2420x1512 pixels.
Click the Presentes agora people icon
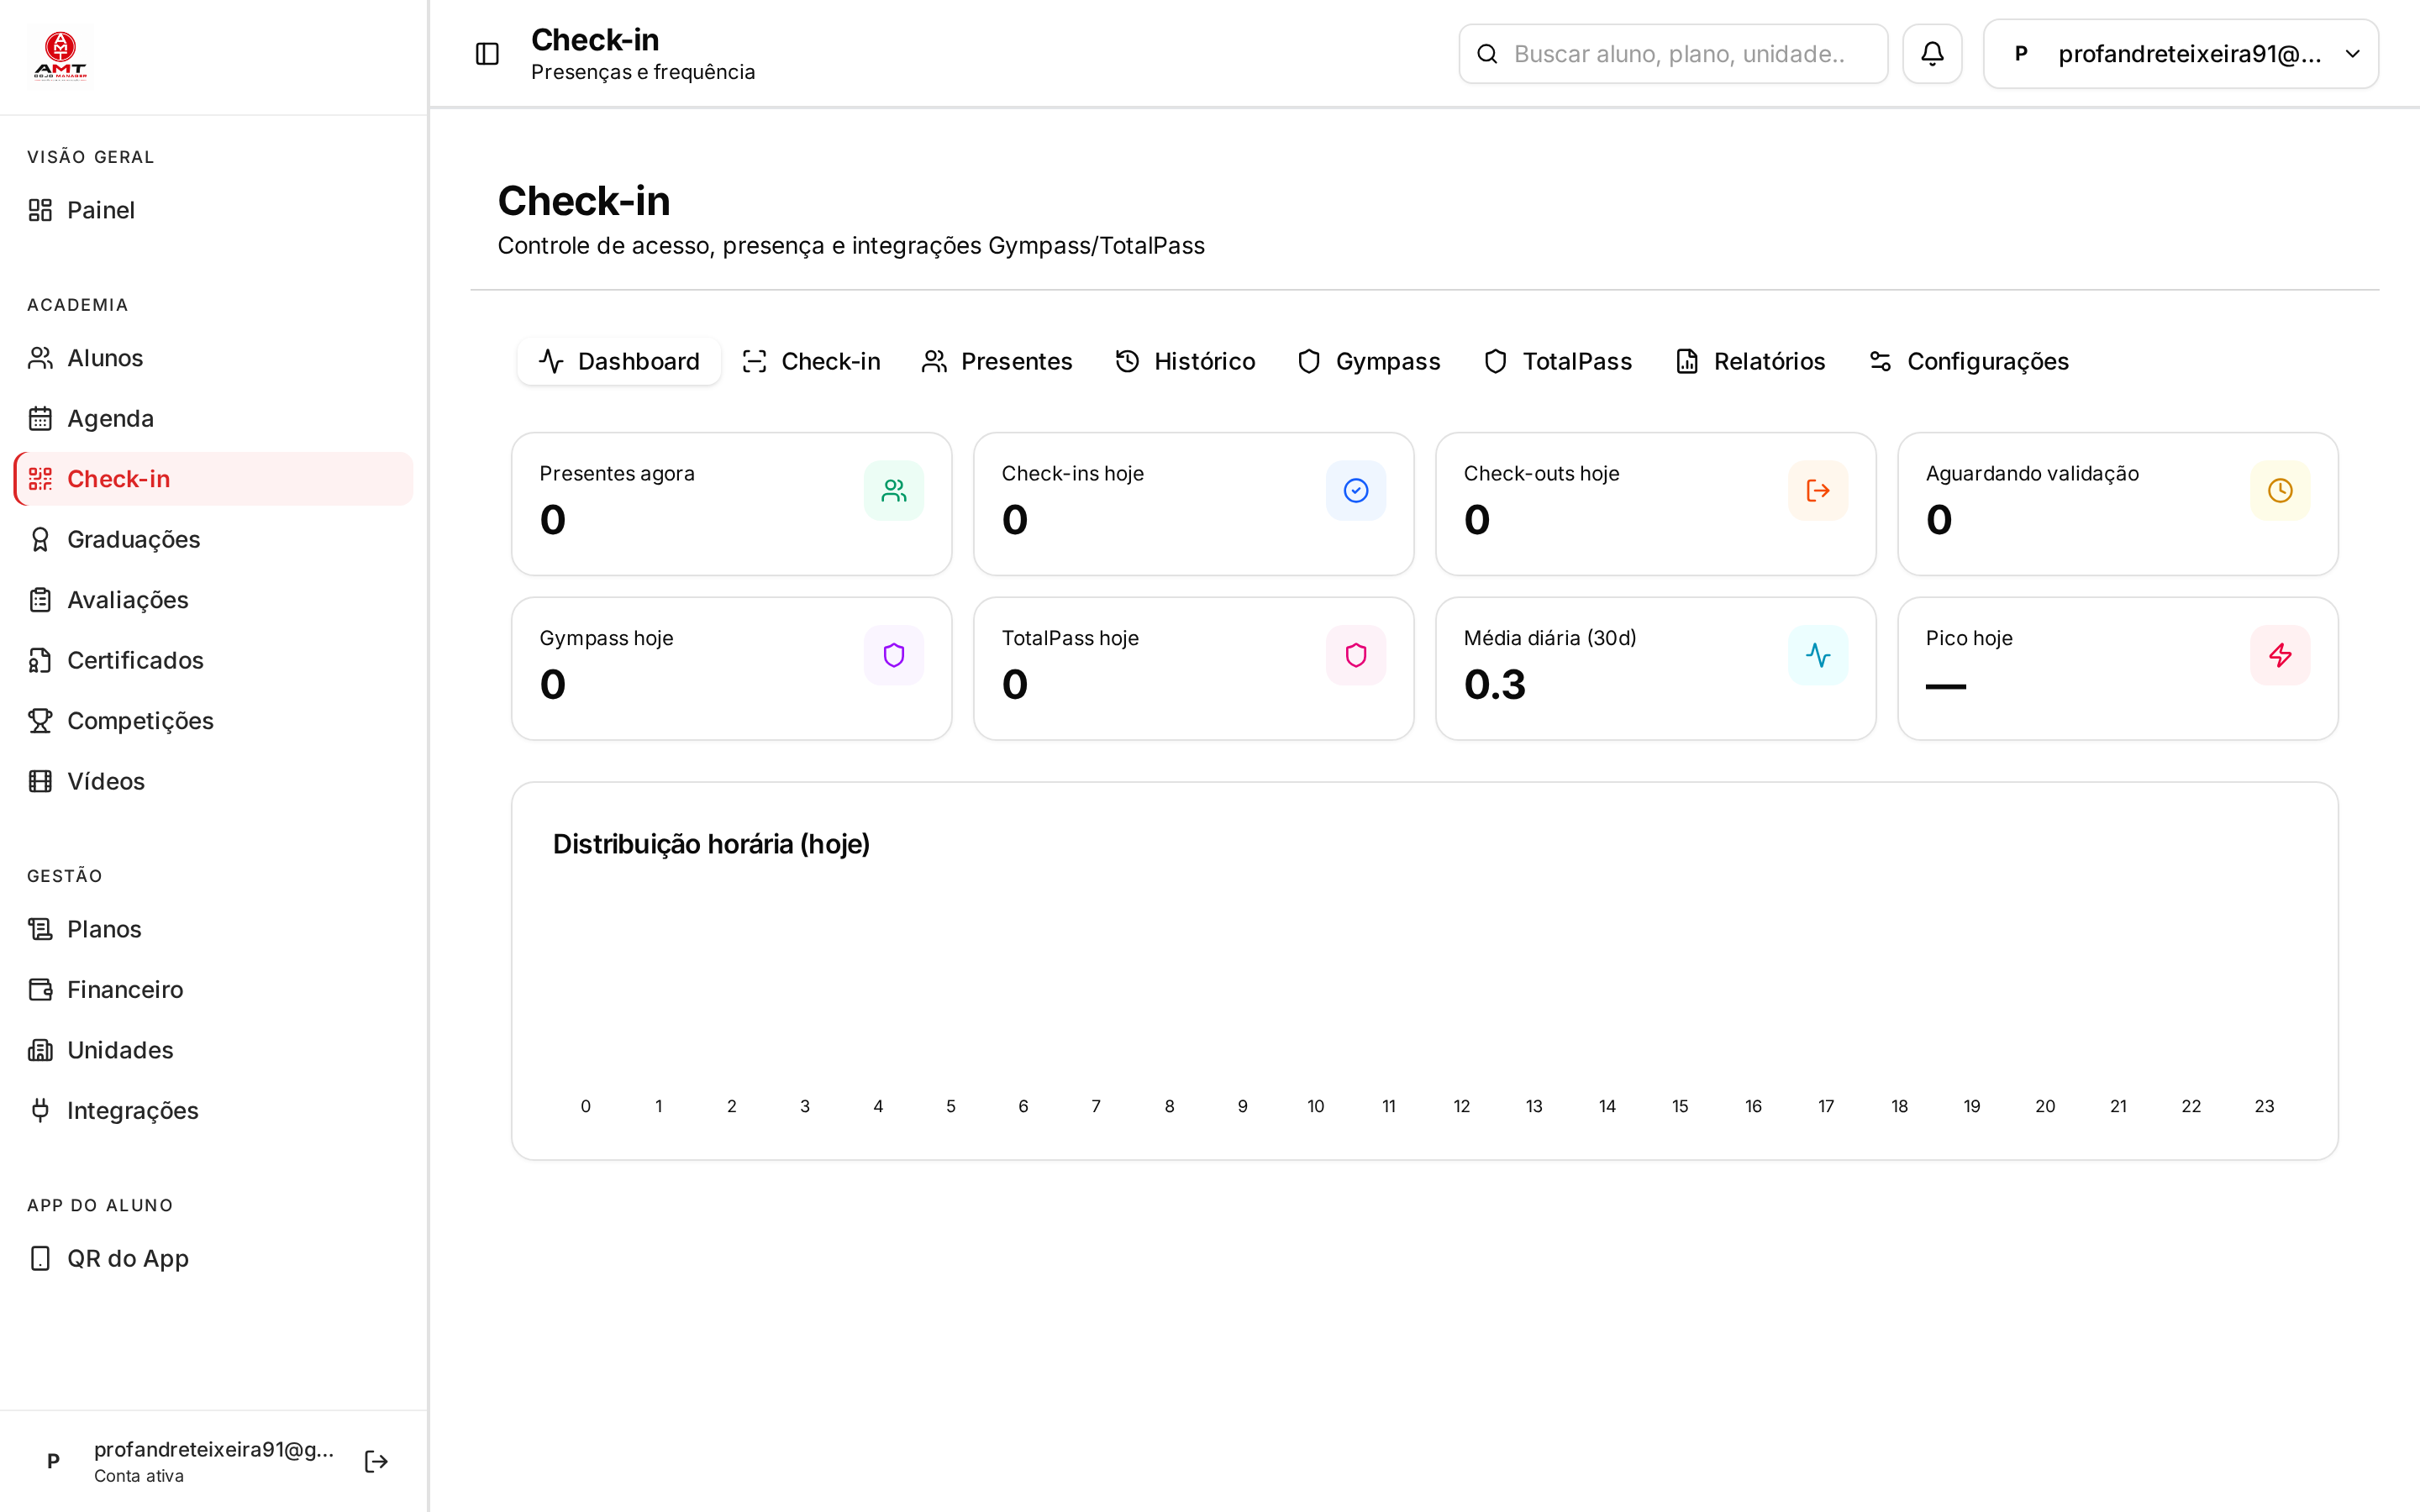pyautogui.click(x=894, y=490)
